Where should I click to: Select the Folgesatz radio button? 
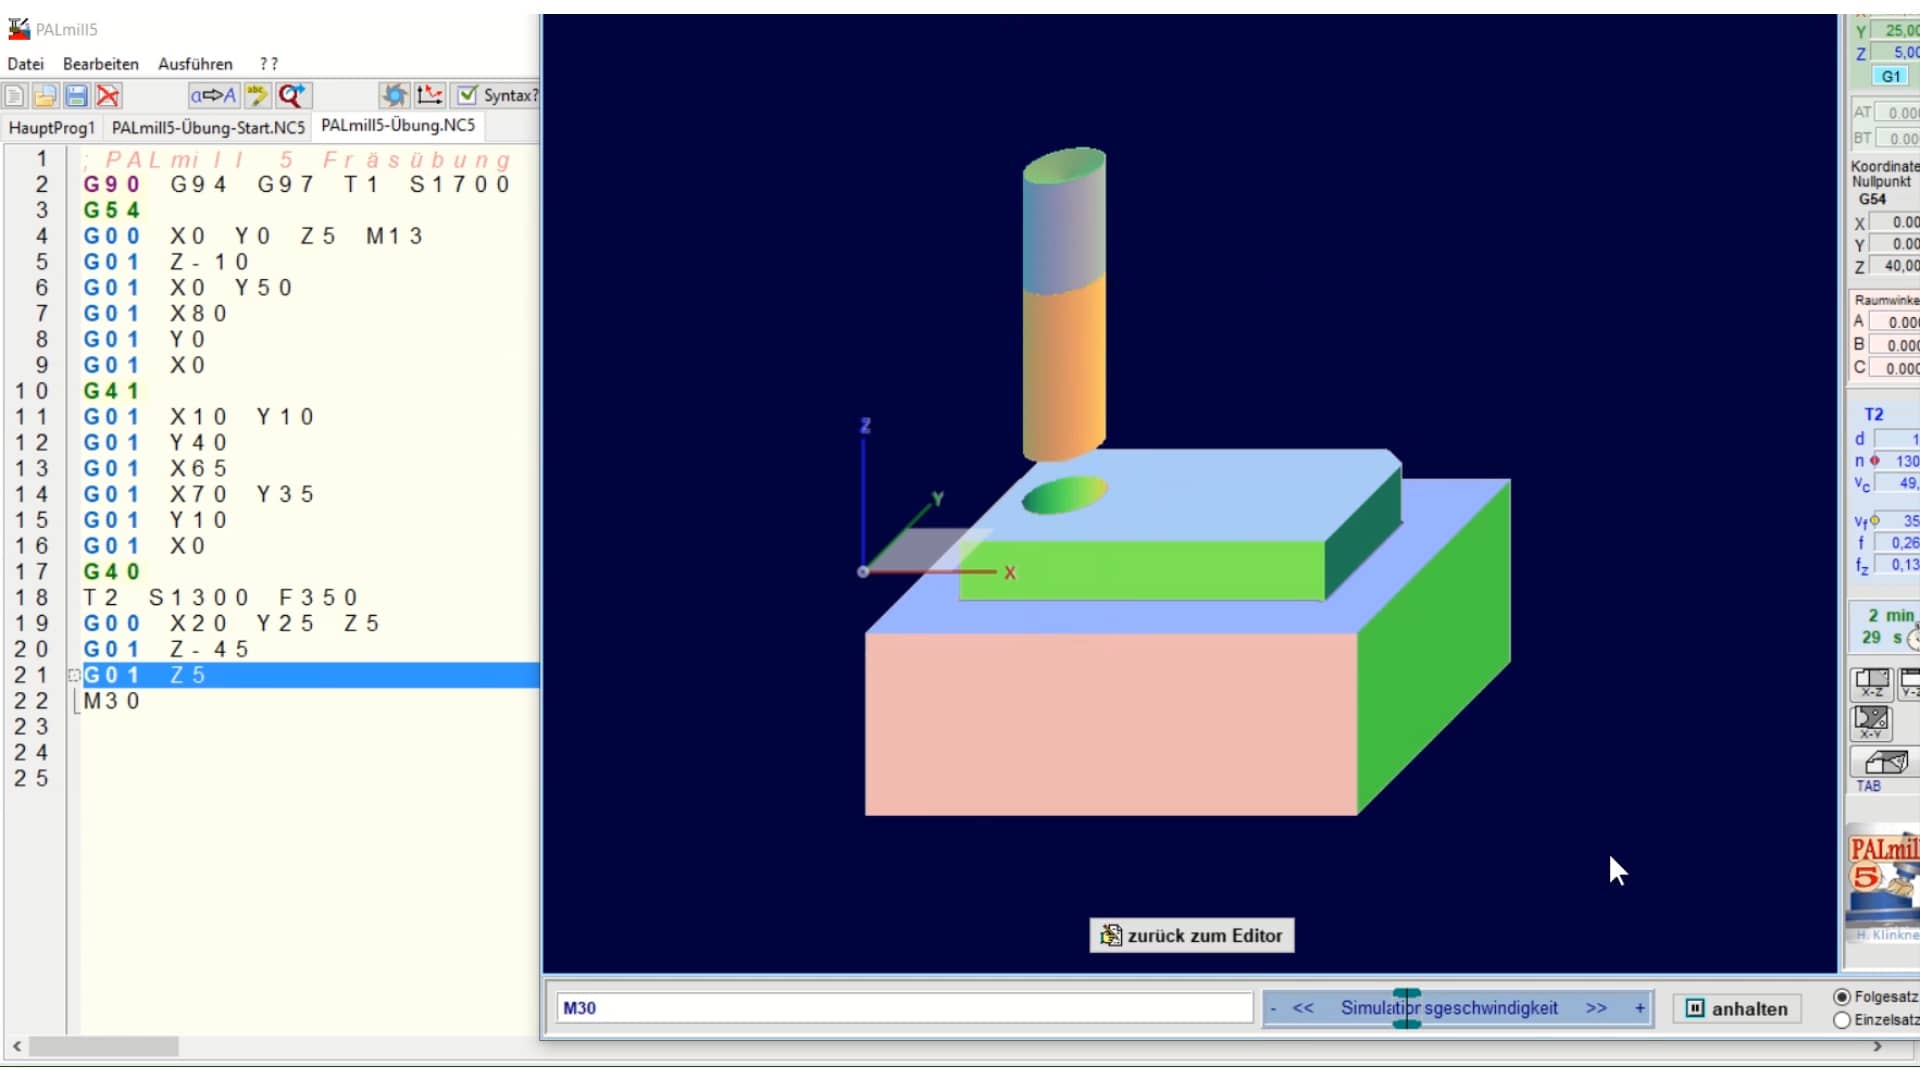[x=1840, y=997]
